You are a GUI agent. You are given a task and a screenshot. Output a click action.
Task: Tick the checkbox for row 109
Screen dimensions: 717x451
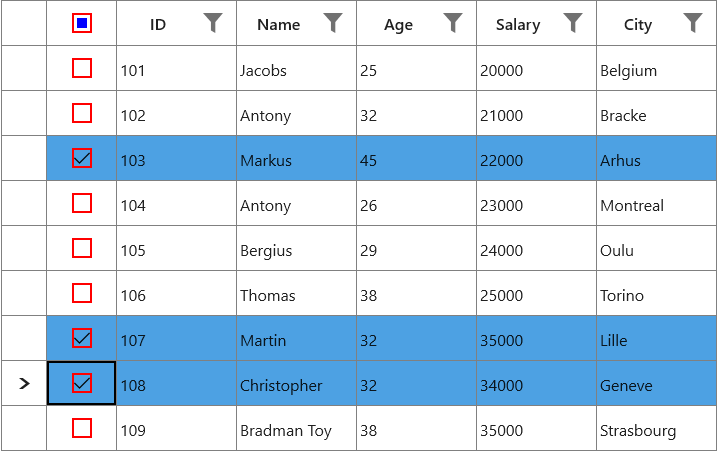[x=82, y=428]
